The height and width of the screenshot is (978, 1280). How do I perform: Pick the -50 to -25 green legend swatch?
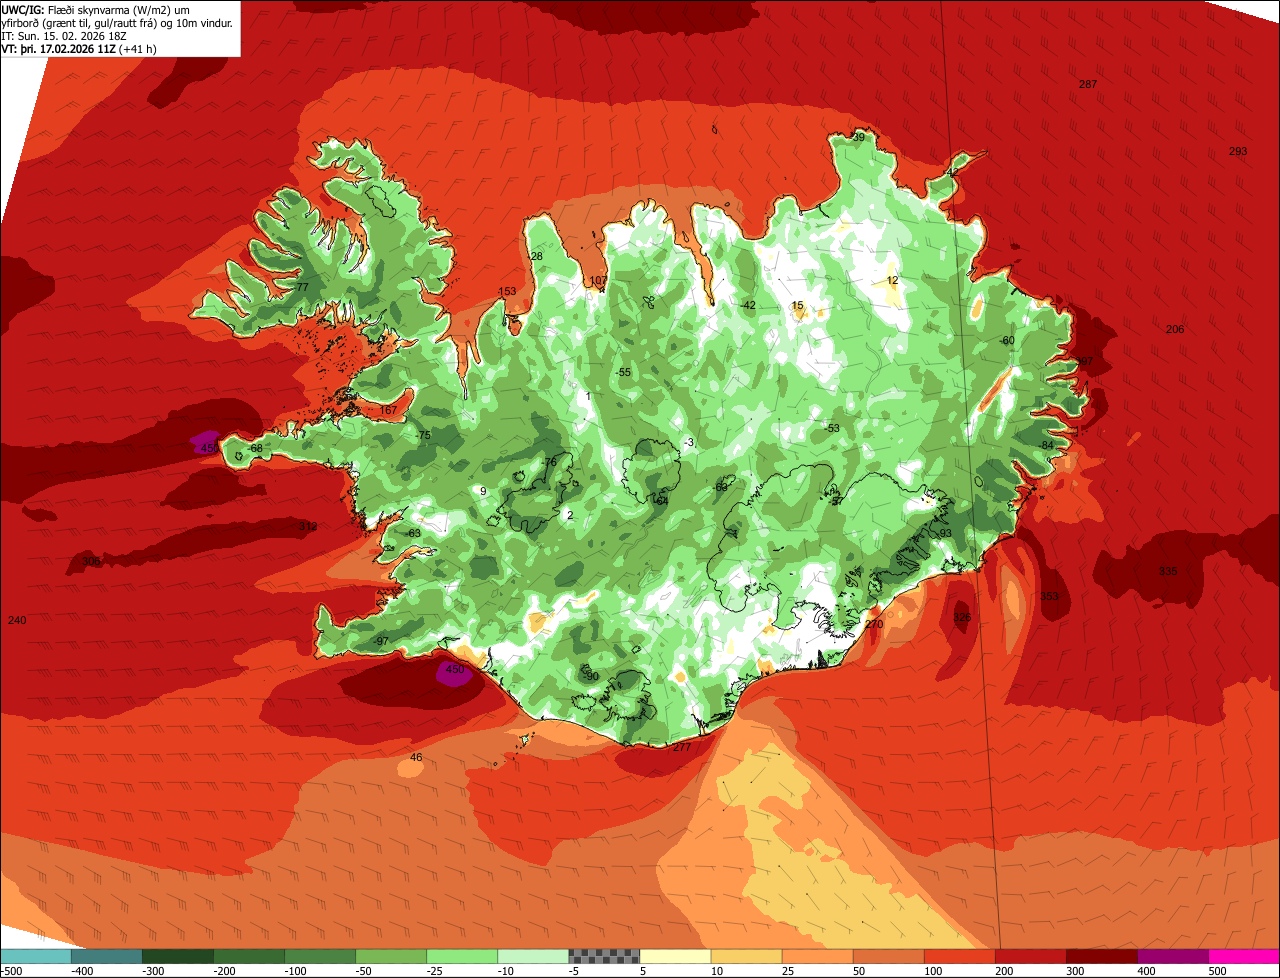391,956
